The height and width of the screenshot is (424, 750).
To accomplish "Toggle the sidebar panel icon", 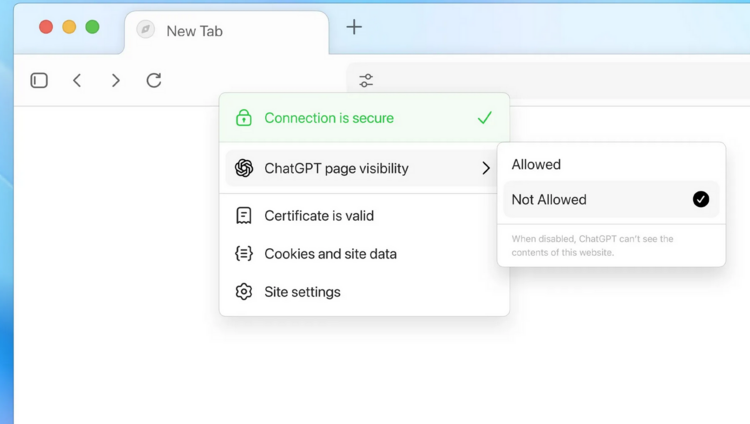I will tap(39, 80).
